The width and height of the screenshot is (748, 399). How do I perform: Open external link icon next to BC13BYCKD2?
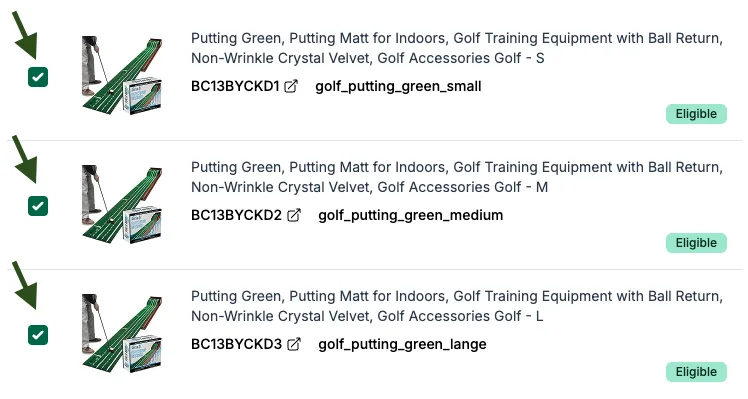294,215
